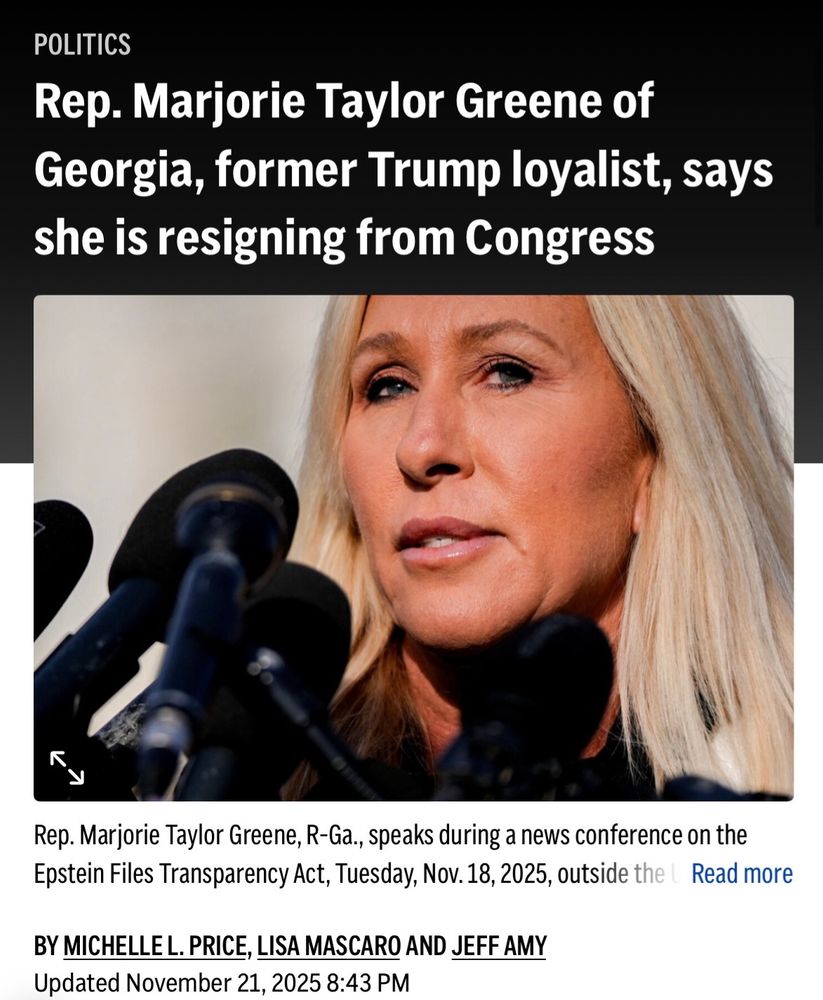Click the word BY before author names
This screenshot has height=1000, width=823.
[x=46, y=946]
